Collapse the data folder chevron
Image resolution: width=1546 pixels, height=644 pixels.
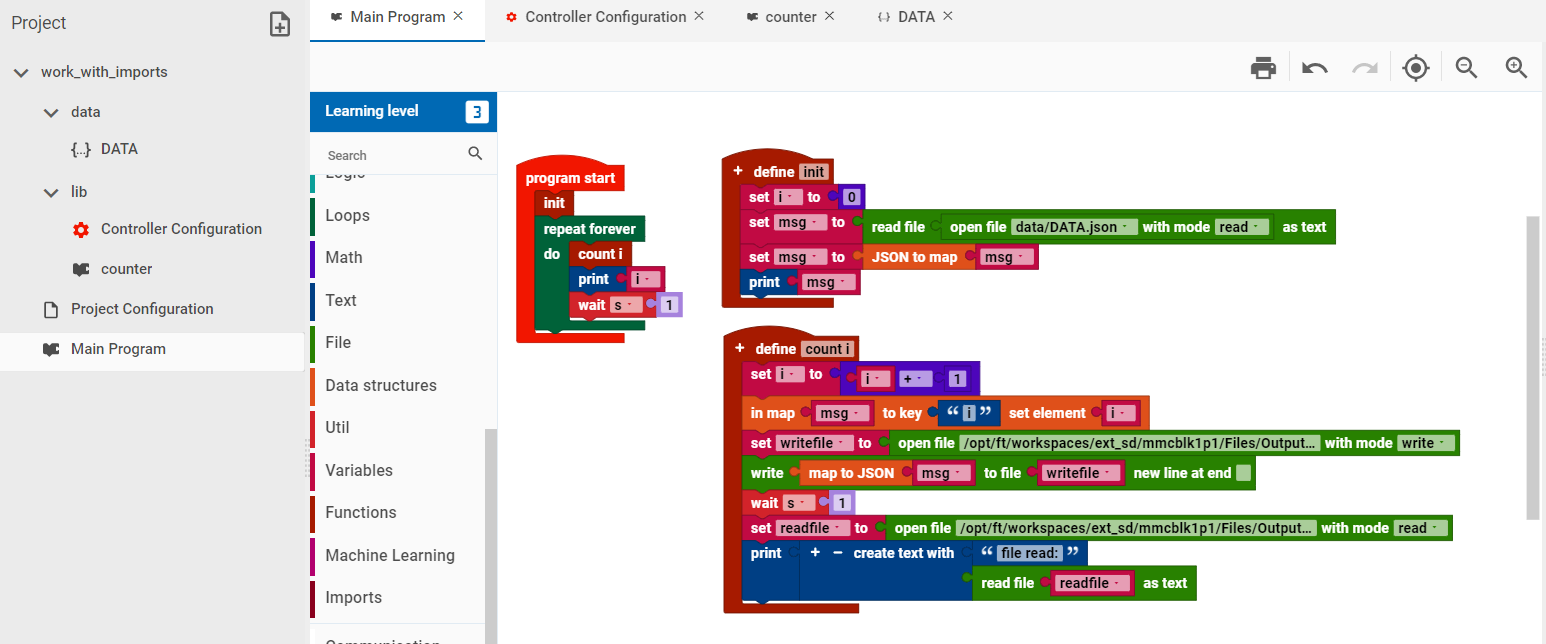[x=51, y=113]
